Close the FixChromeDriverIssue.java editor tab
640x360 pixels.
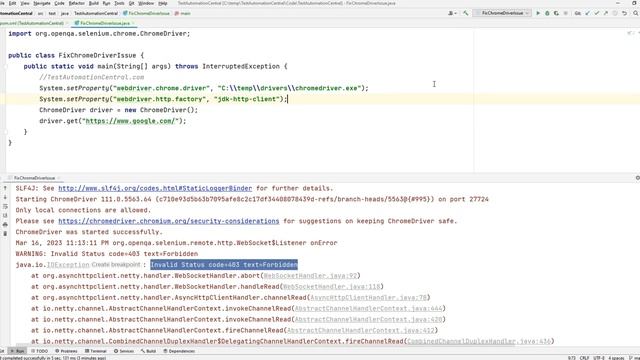(x=133, y=23)
